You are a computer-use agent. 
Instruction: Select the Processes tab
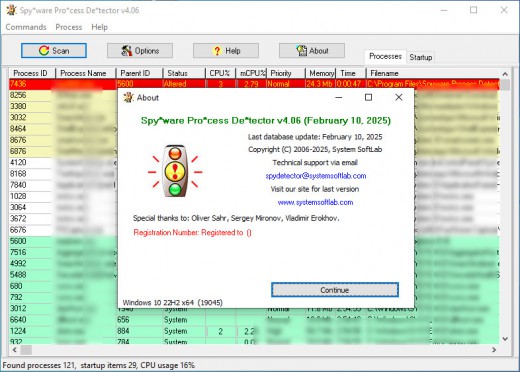click(x=385, y=56)
